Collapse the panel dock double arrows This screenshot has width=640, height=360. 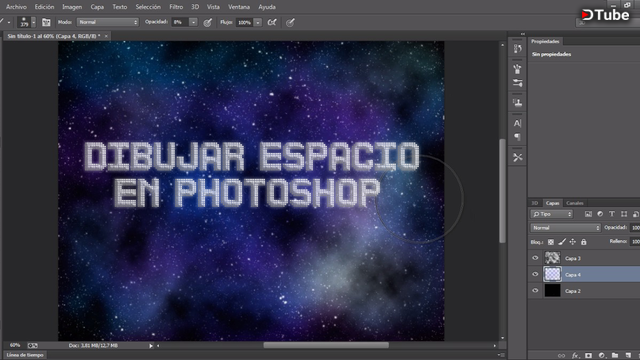pos(523,34)
